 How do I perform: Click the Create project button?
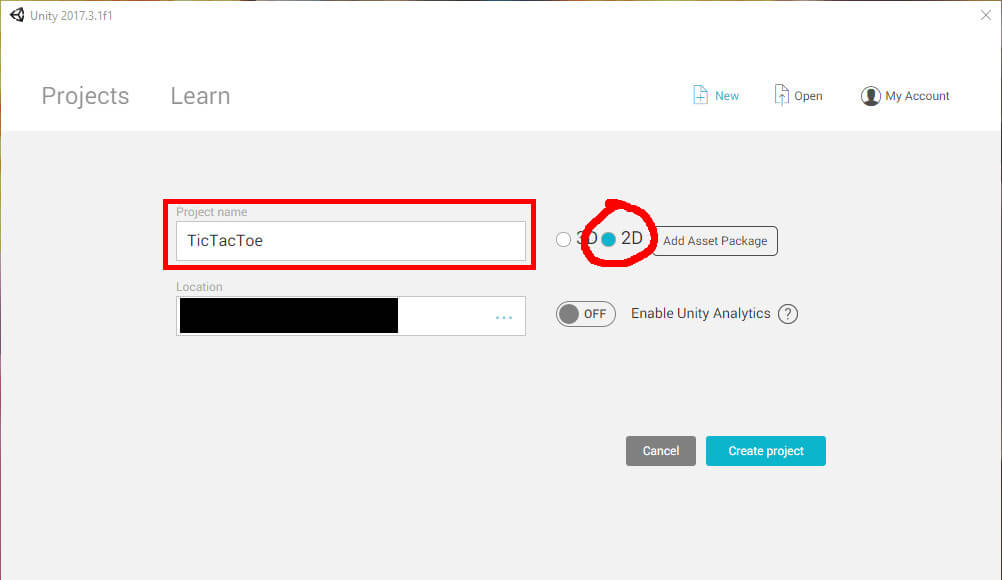tap(766, 451)
